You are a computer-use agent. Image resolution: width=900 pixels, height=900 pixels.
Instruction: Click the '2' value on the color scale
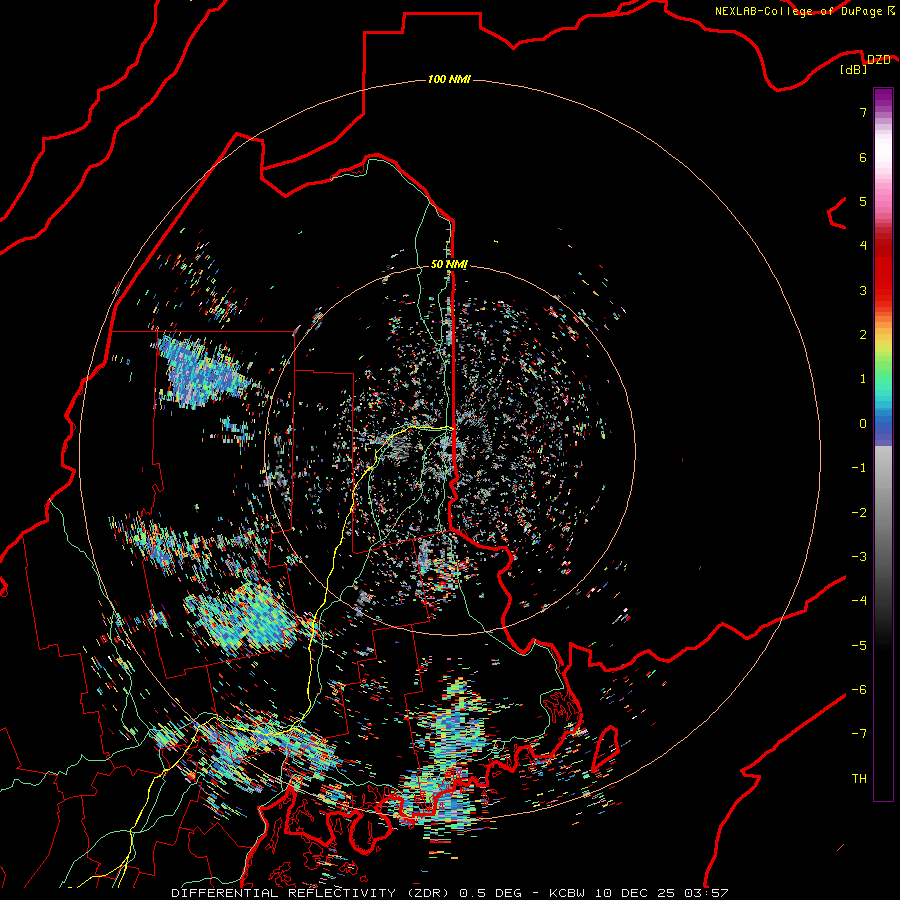tap(863, 335)
